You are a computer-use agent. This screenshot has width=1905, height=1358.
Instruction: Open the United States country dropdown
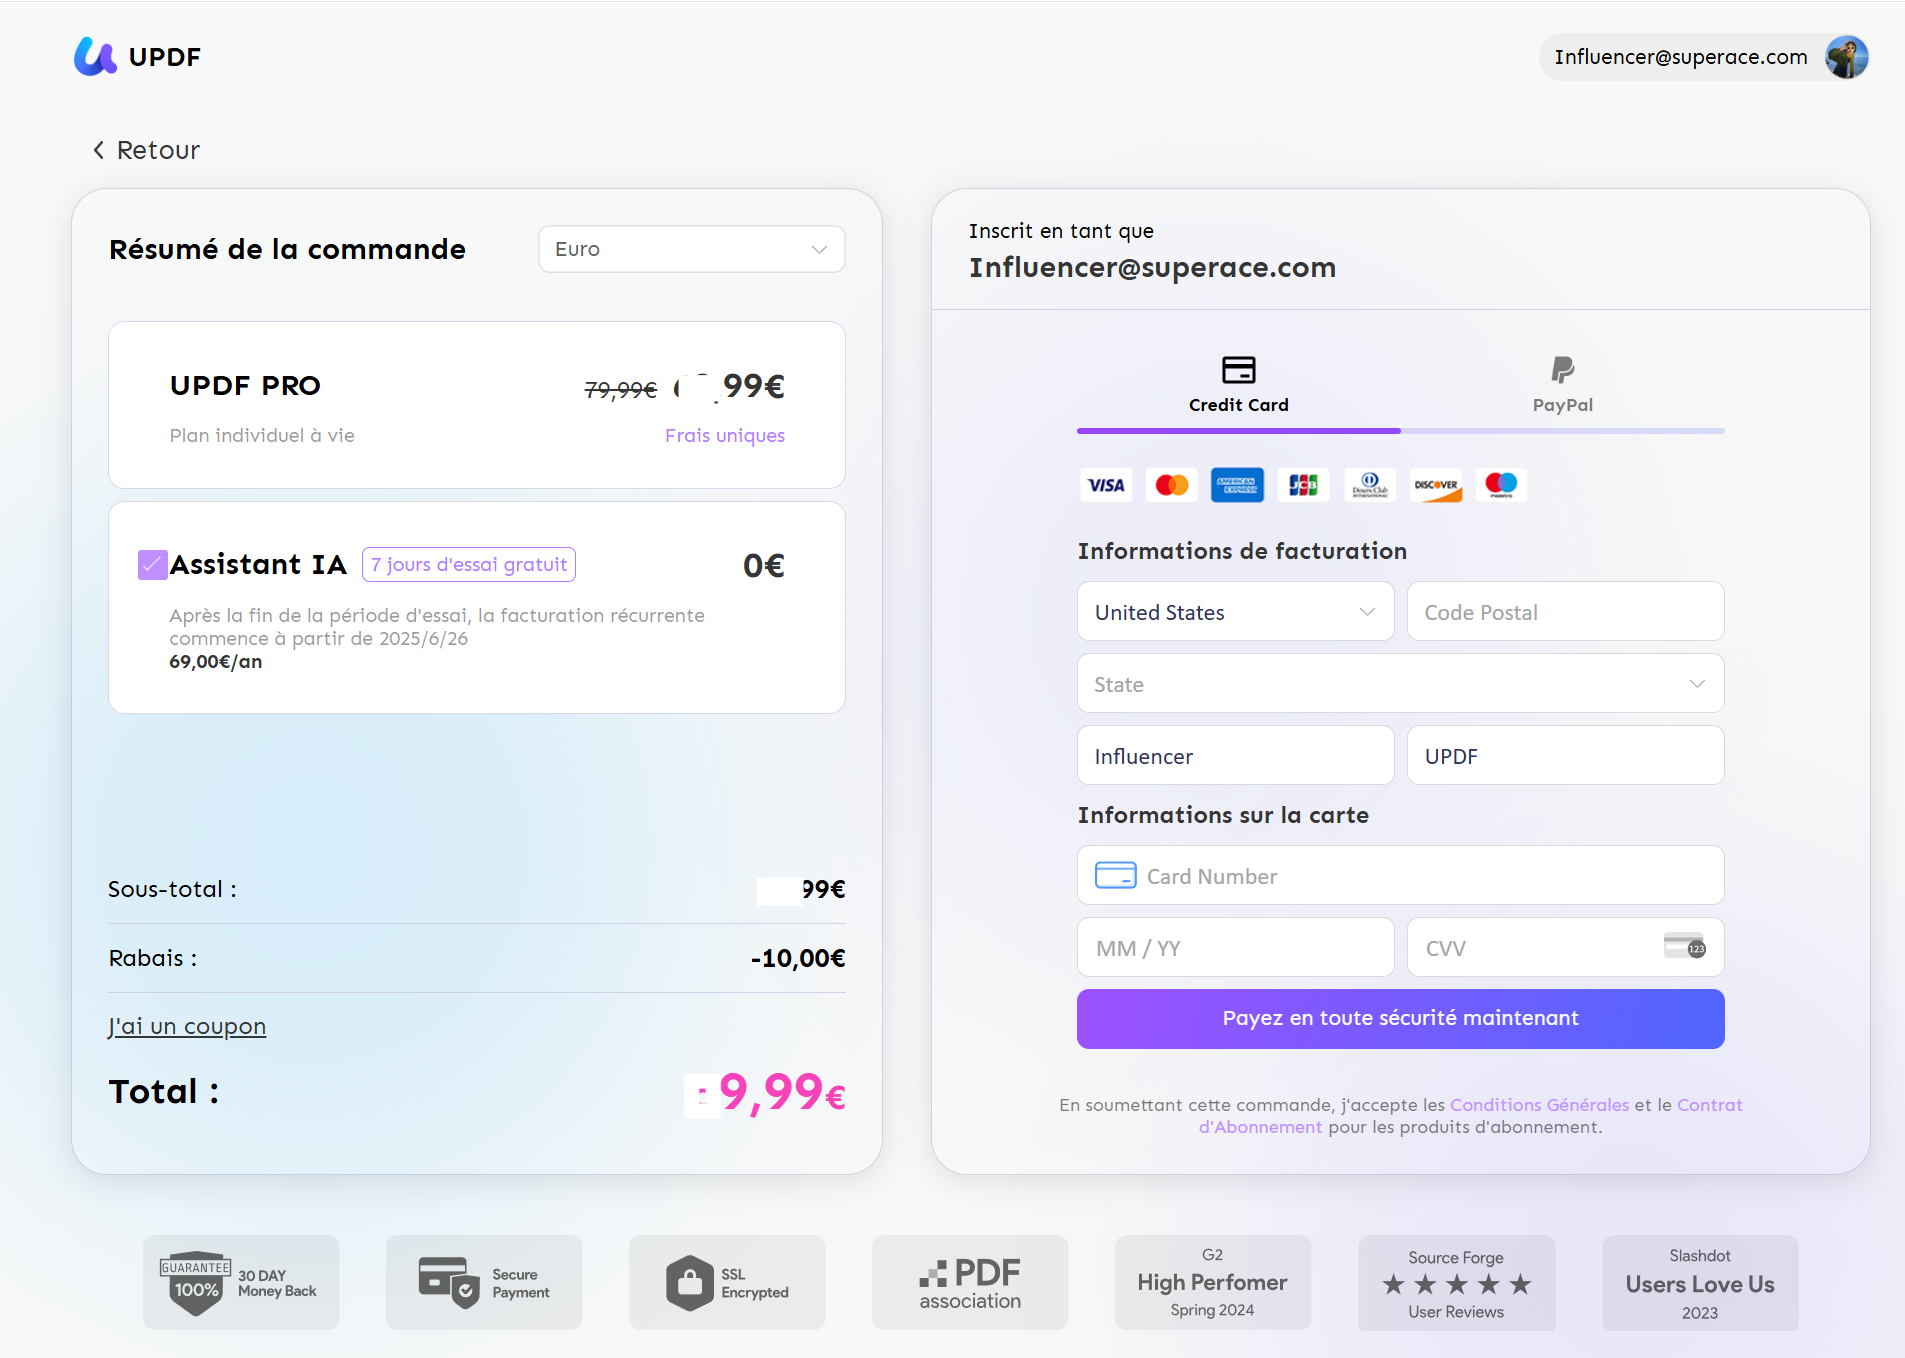pos(1236,612)
